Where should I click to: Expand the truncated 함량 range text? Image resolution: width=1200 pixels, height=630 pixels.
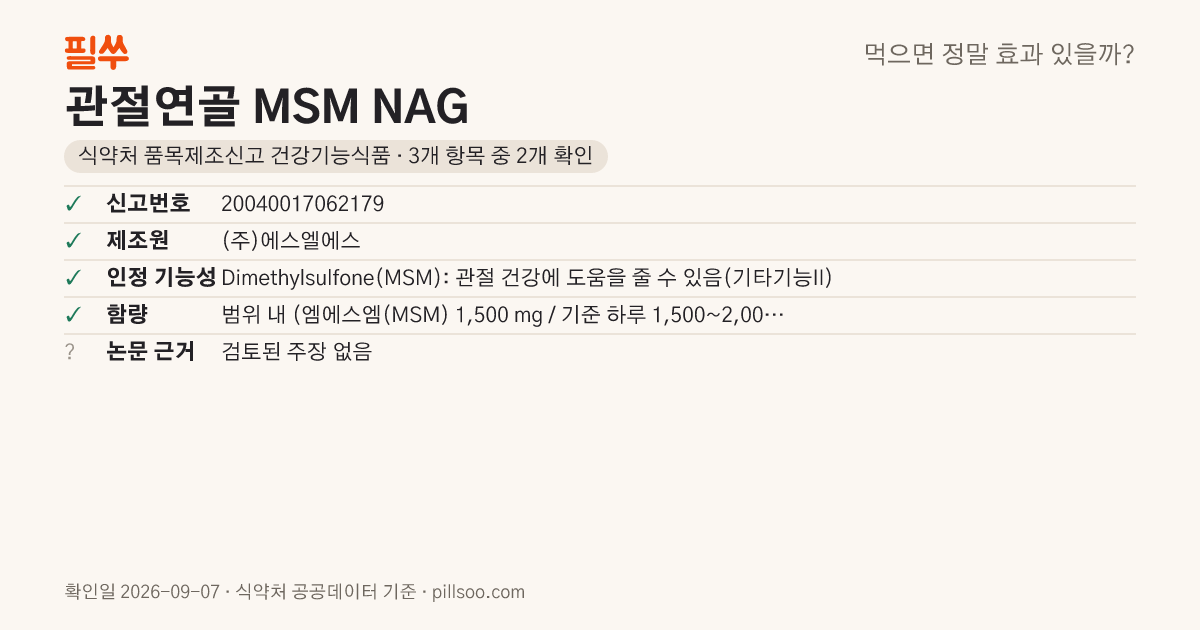coord(502,315)
